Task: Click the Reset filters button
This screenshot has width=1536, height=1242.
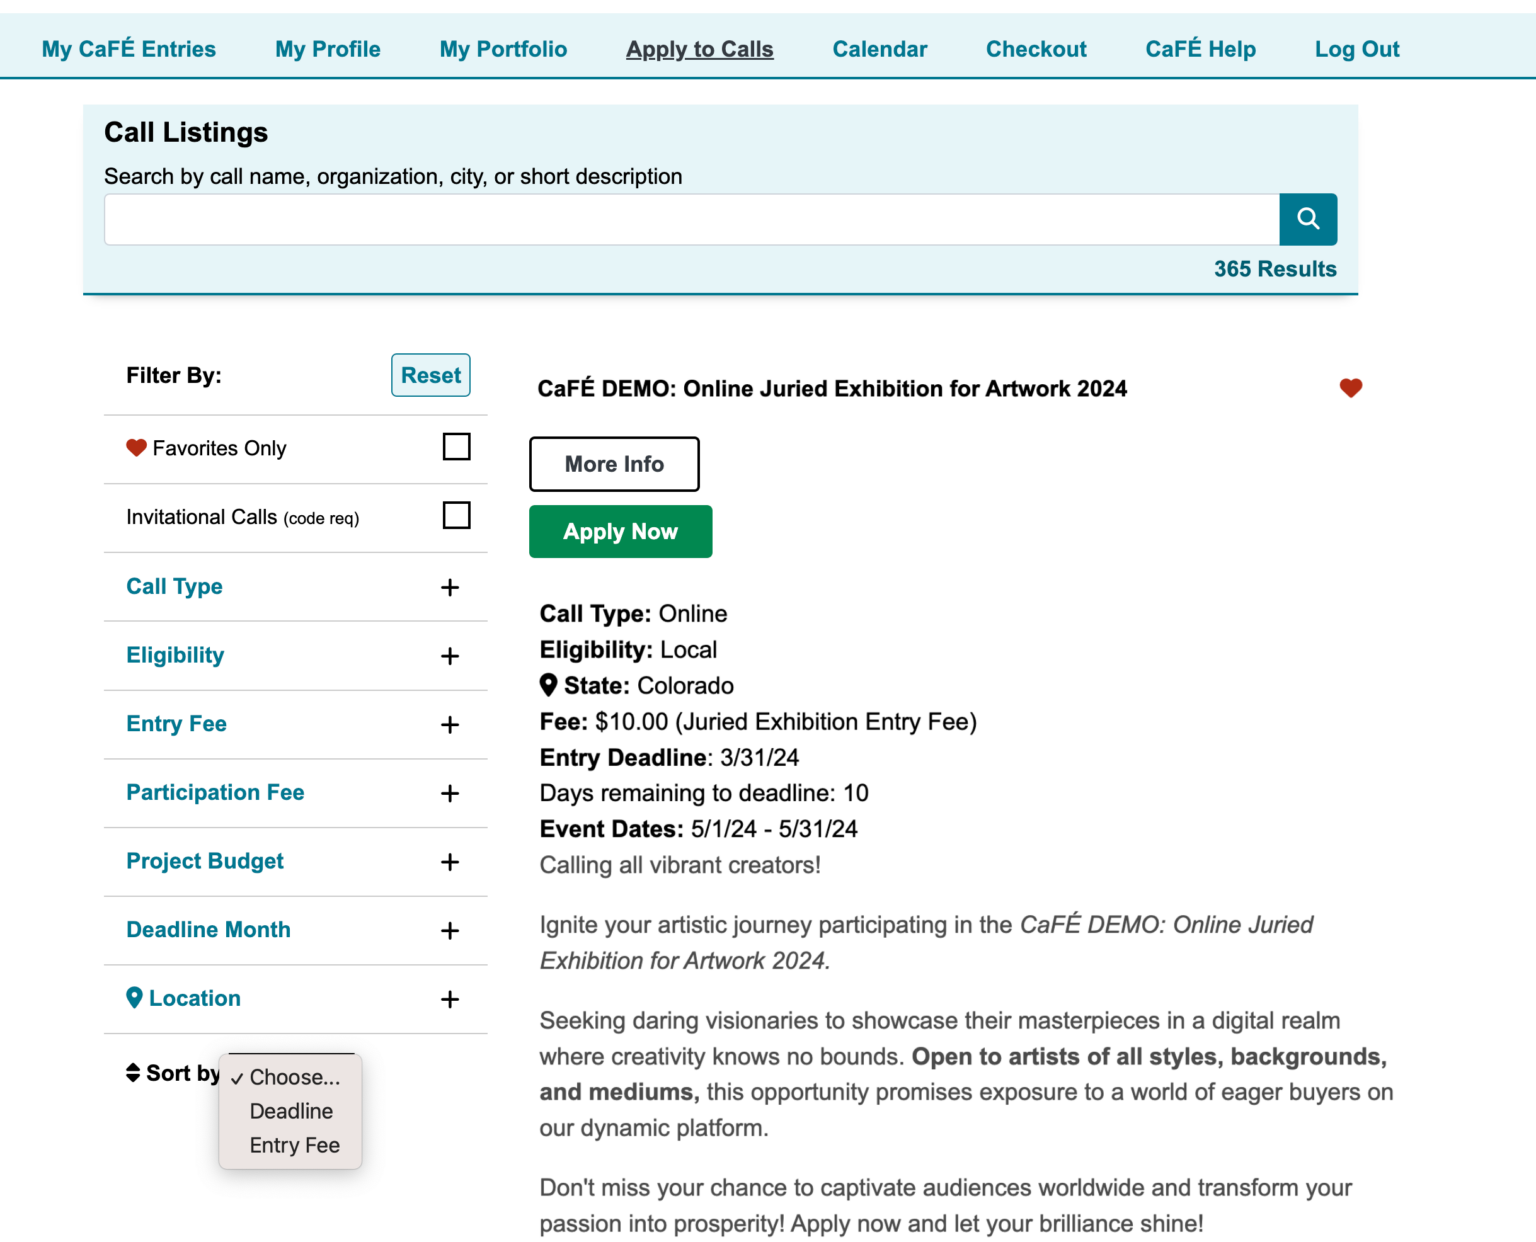Action: click(430, 375)
